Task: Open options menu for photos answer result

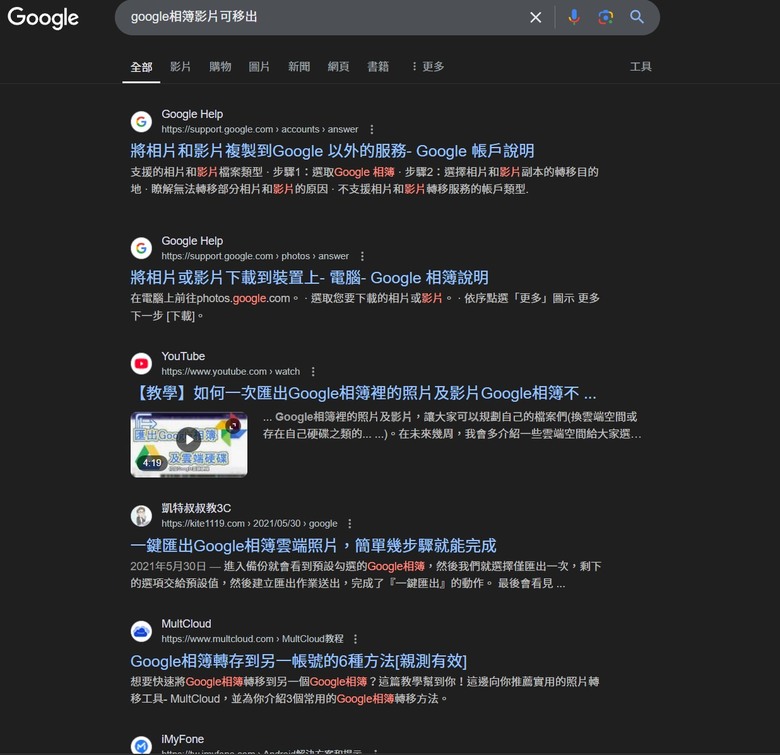Action: tap(362, 256)
